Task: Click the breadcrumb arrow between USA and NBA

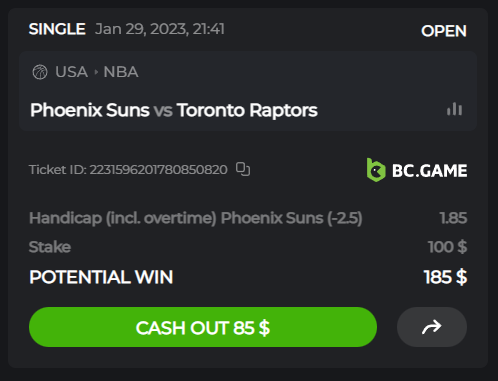Action: tap(96, 72)
